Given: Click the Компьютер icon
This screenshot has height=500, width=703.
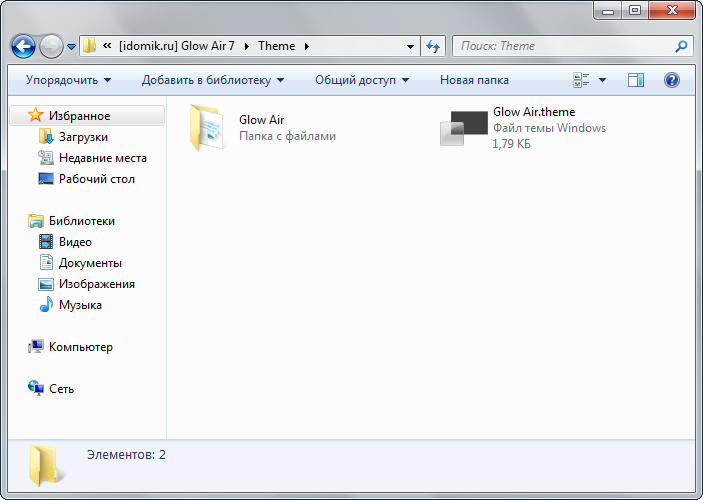Looking at the screenshot, I should (x=35, y=347).
